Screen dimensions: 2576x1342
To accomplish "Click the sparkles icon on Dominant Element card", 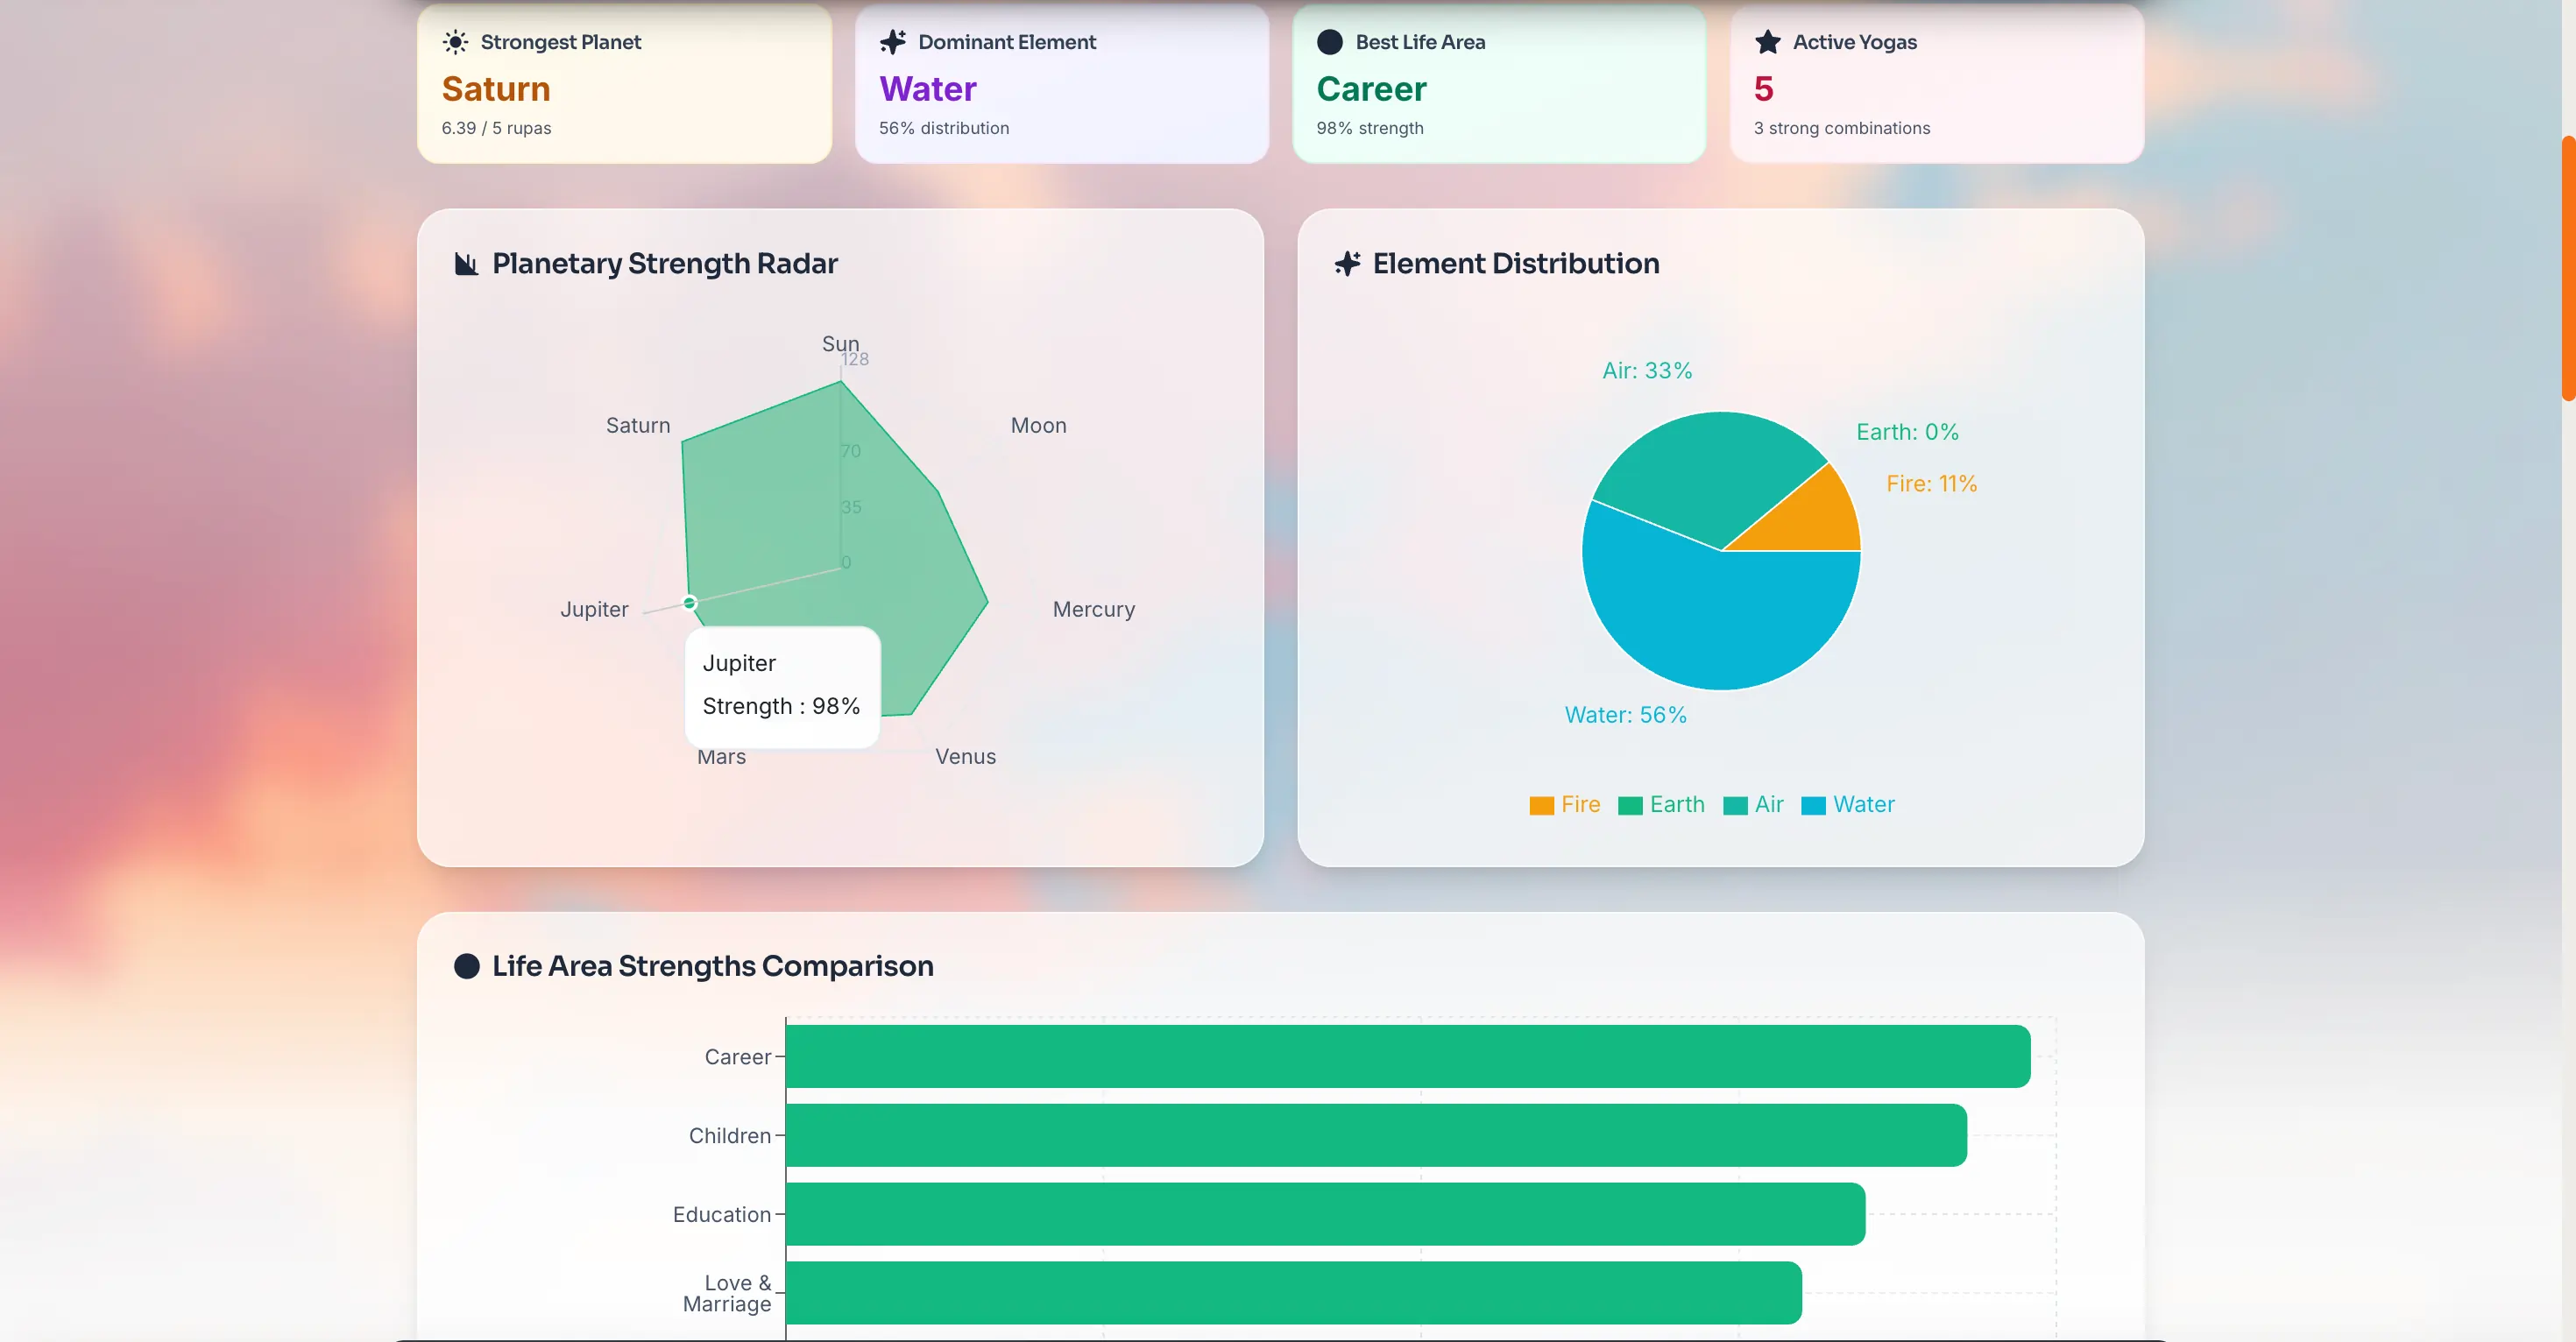I will pyautogui.click(x=893, y=41).
